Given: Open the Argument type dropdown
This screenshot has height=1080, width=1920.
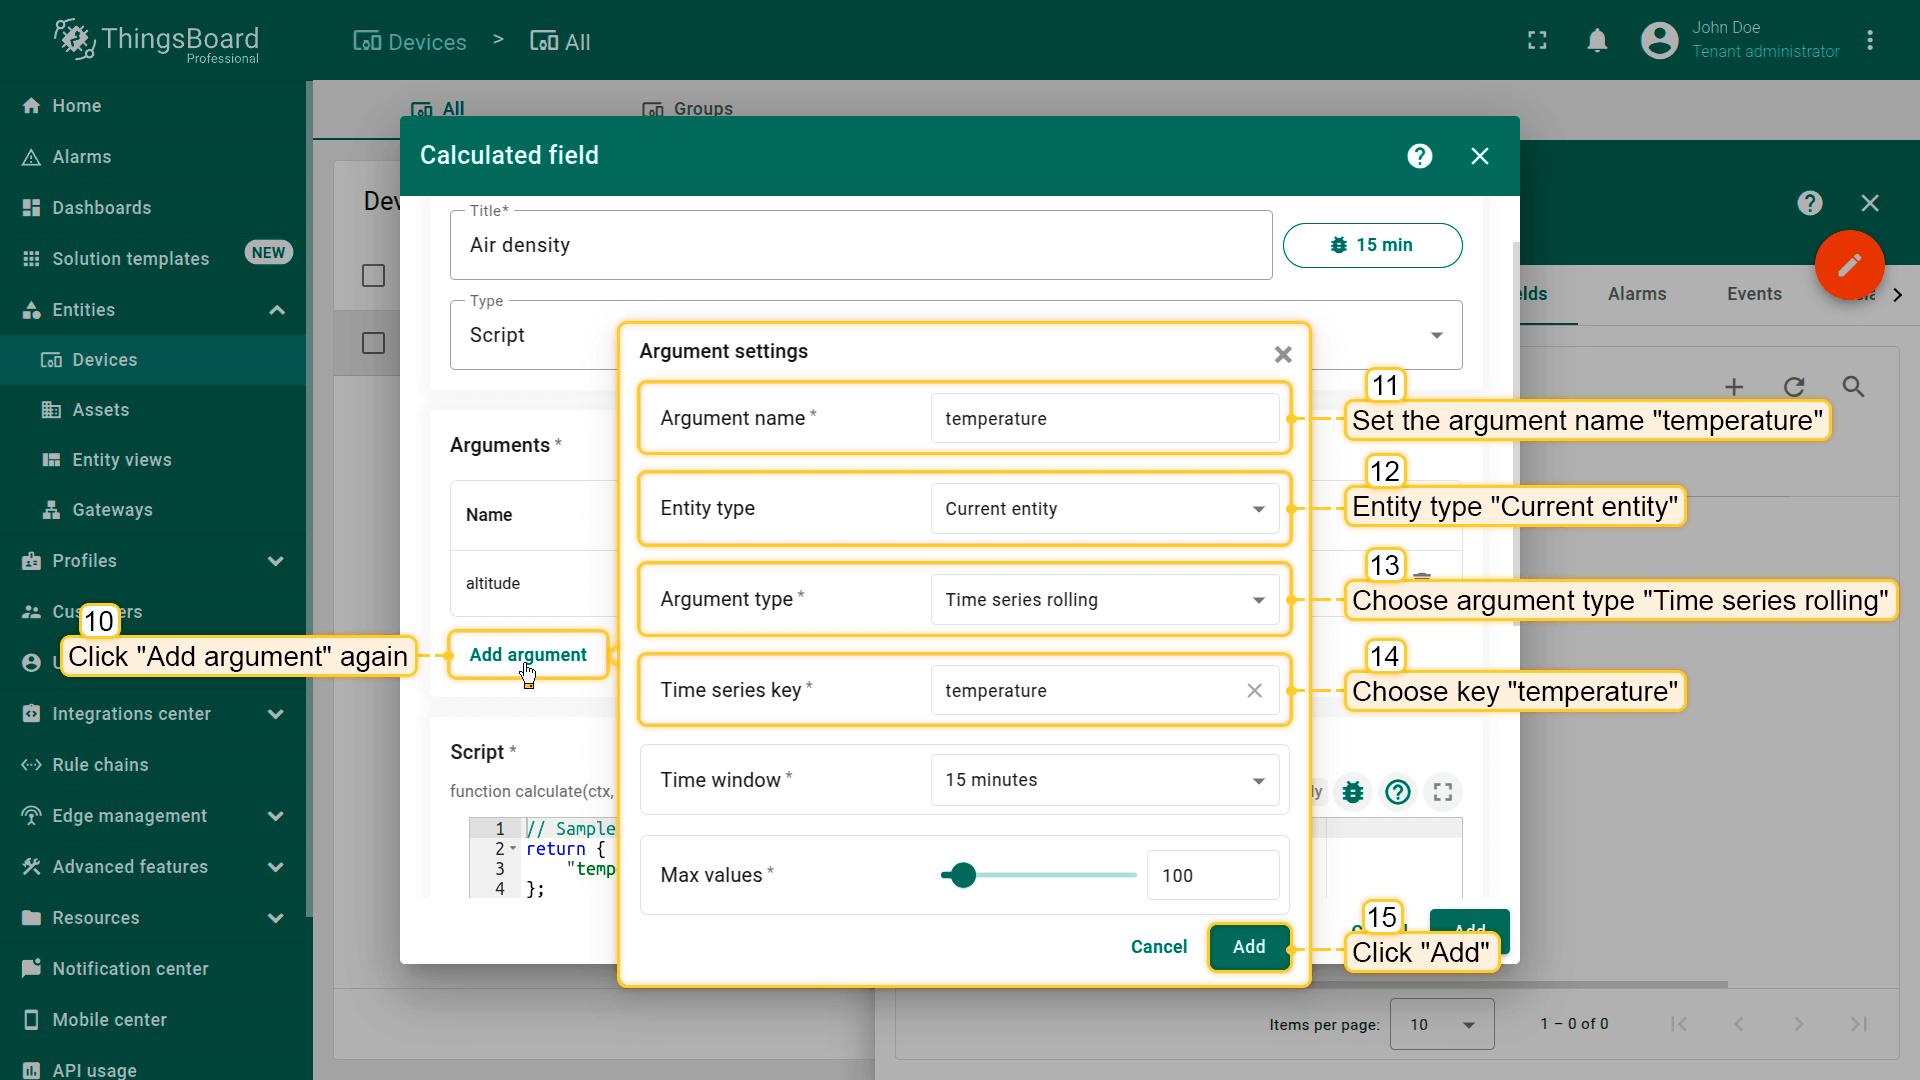Looking at the screenshot, I should coord(1104,600).
